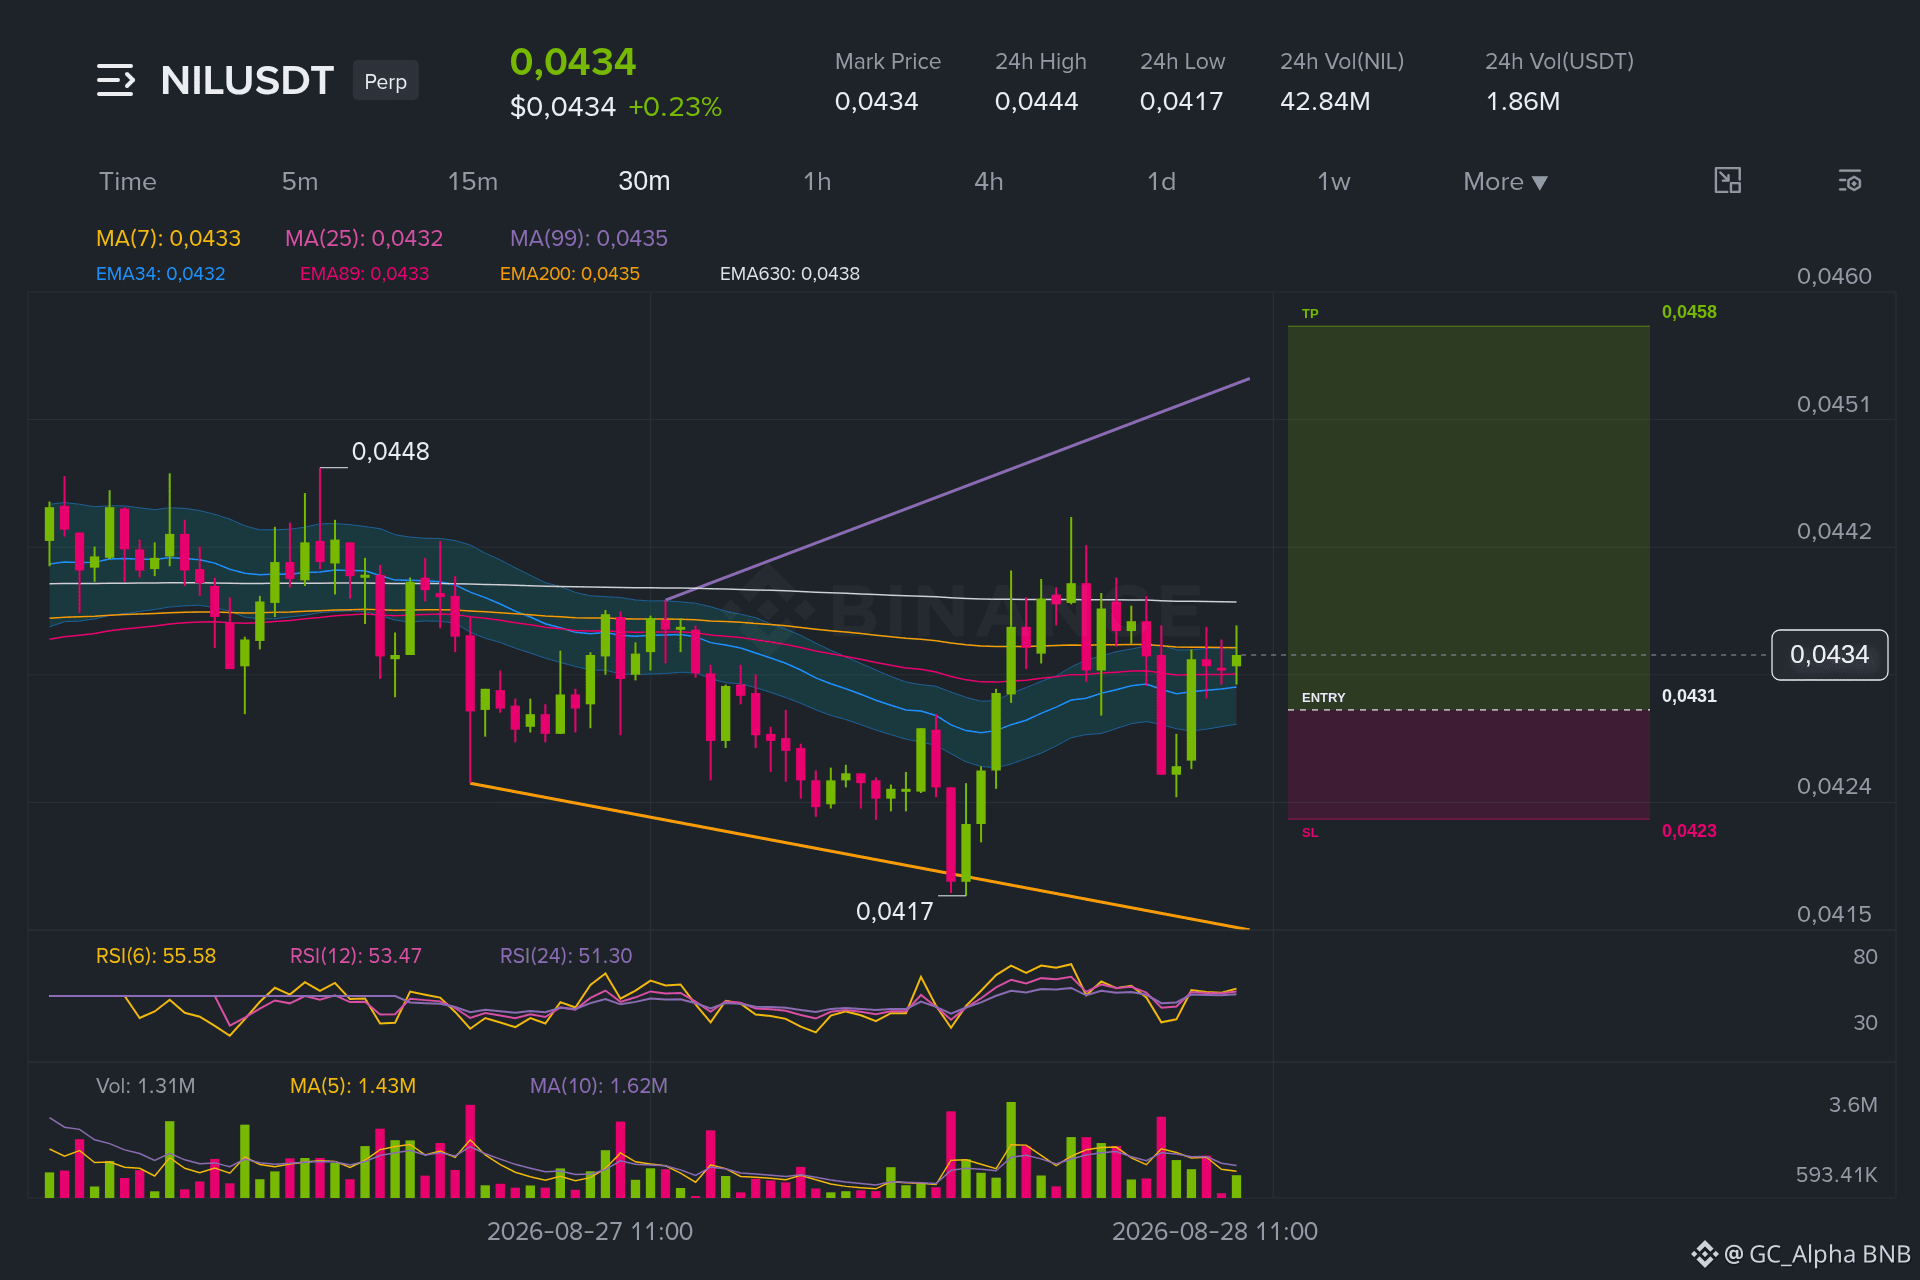This screenshot has width=1920, height=1280.
Task: Click the 2026-08-27 11:00 time label
Action: tap(590, 1231)
